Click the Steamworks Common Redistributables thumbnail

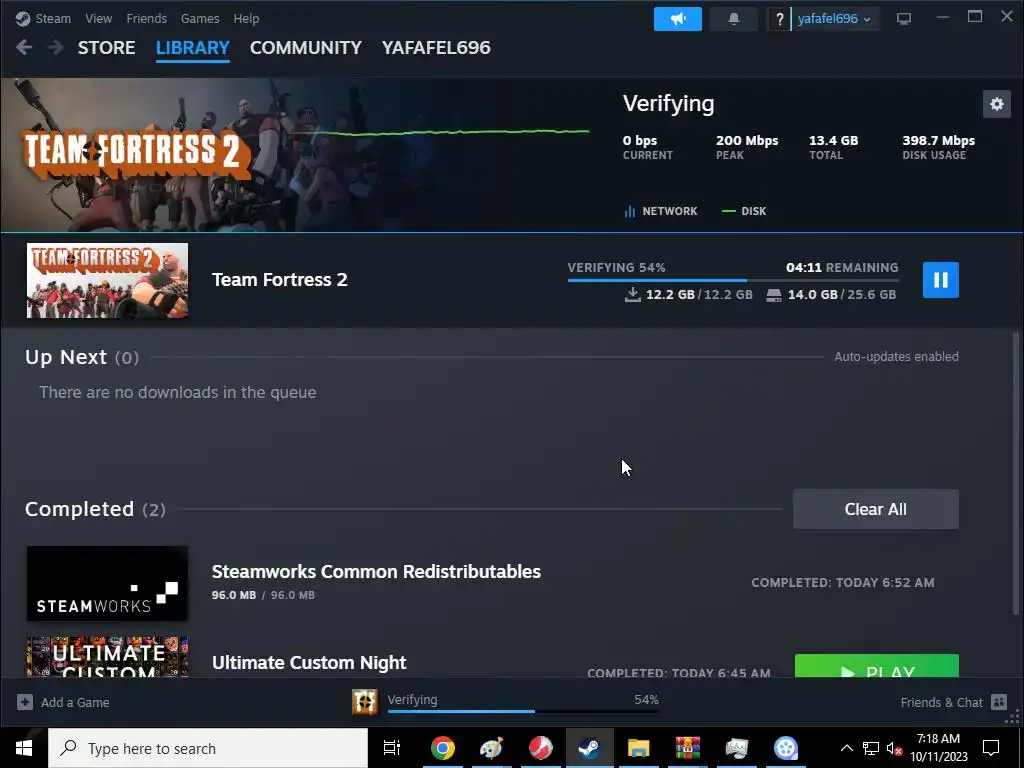(x=107, y=583)
